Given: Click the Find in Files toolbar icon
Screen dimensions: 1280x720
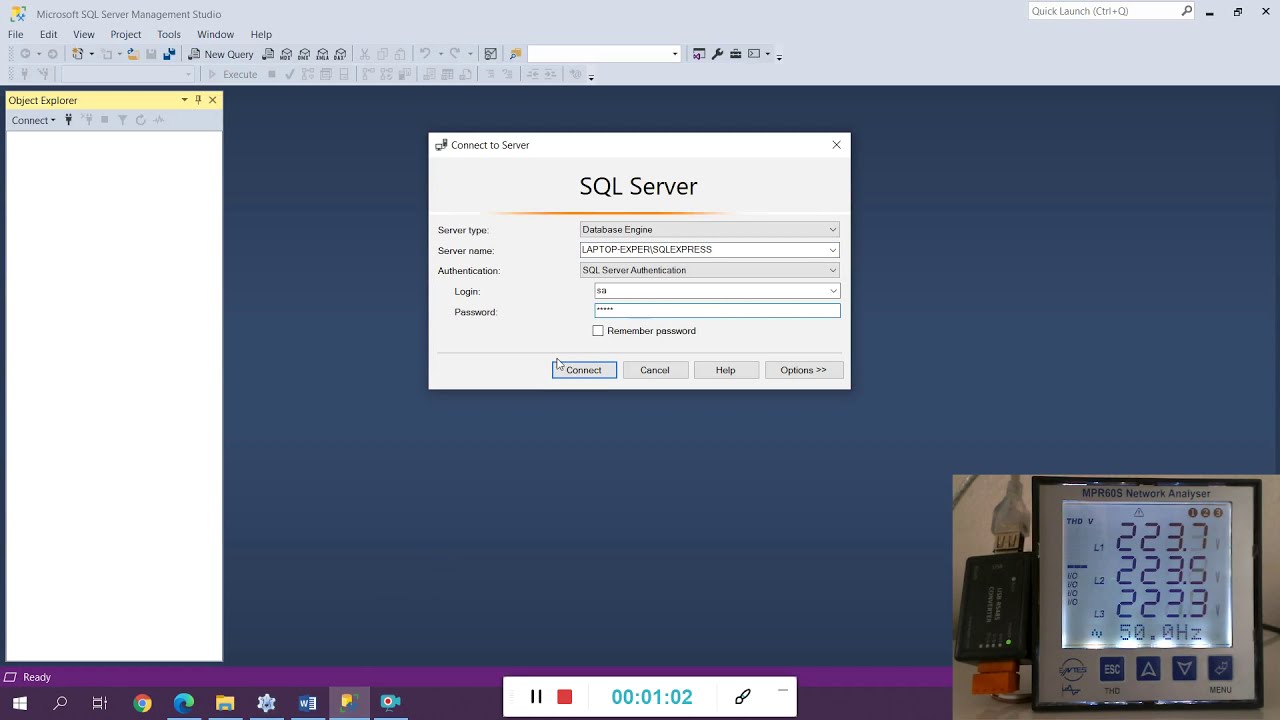Looking at the screenshot, I should (515, 54).
